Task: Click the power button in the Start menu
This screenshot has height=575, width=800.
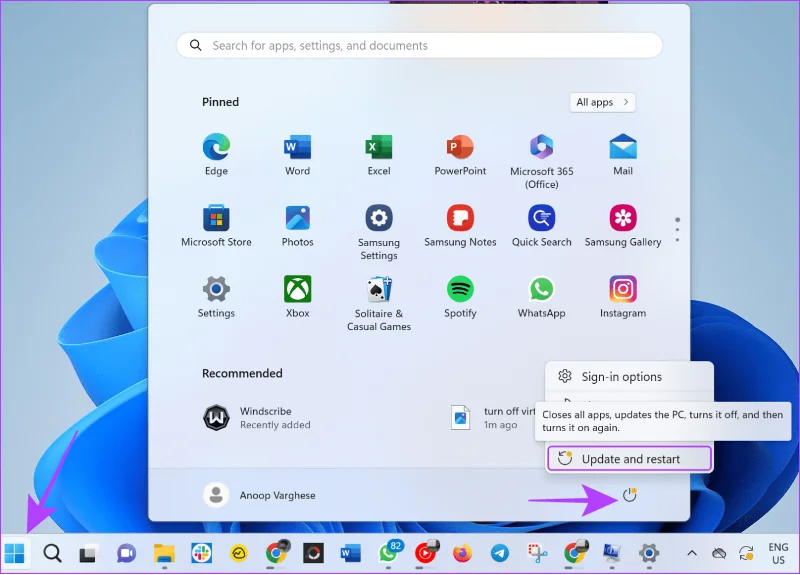Action: click(630, 494)
